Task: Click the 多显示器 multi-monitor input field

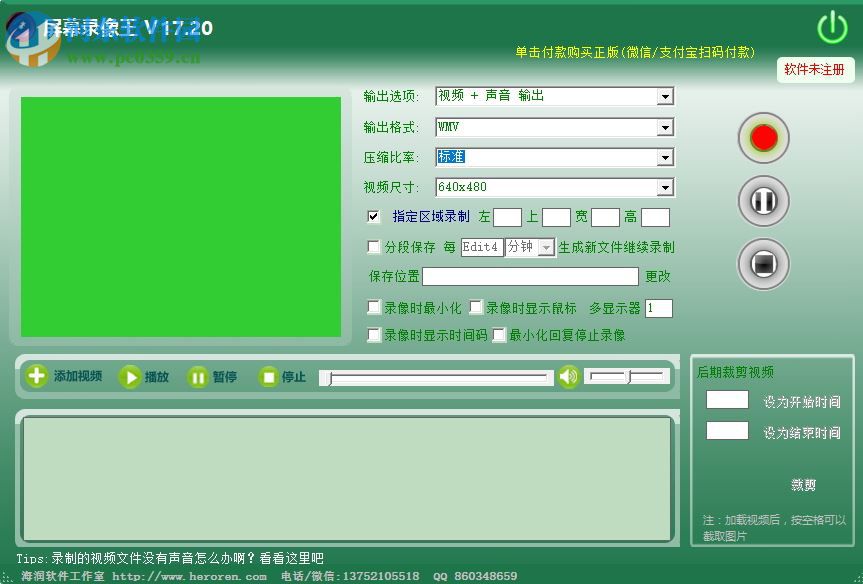Action: point(658,308)
